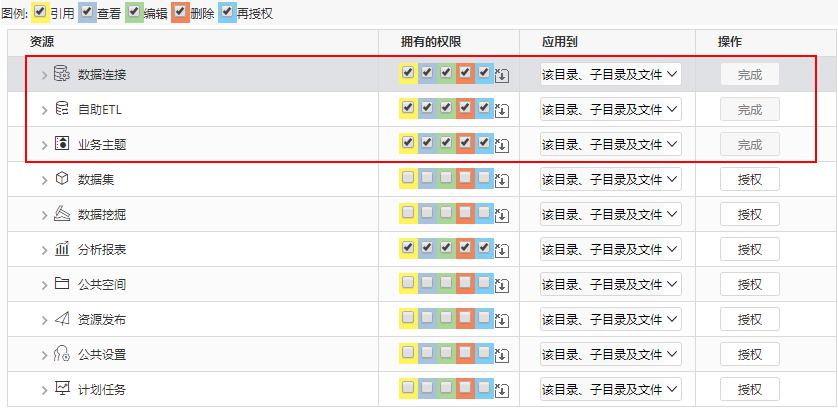Uncheck 再授权 permission for 业务主题
The height and width of the screenshot is (408, 838).
(484, 142)
